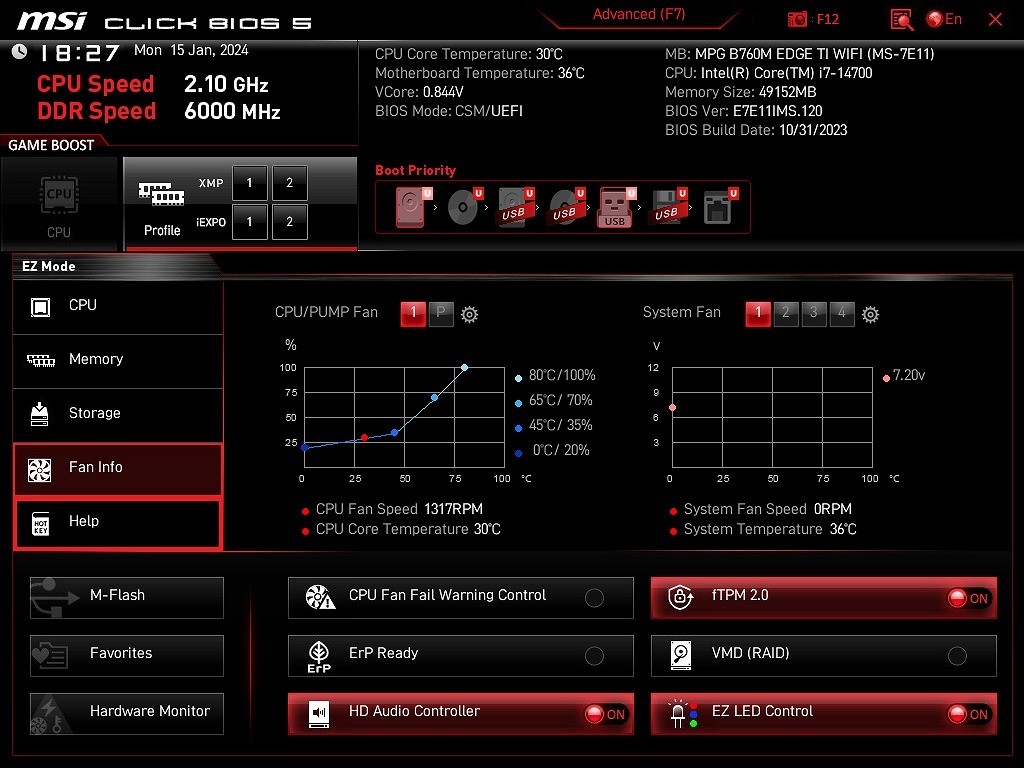Open CPU/PUMP Fan settings gear
This screenshot has height=768, width=1024.
[469, 315]
